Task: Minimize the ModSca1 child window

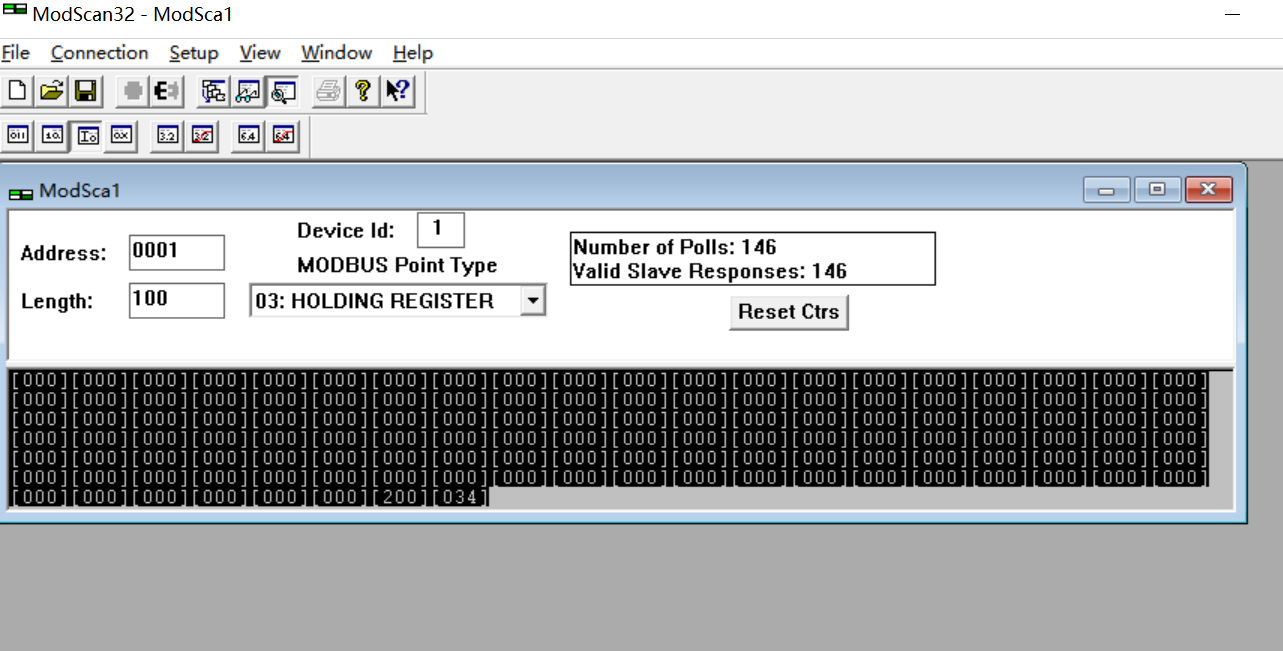Action: pyautogui.click(x=1107, y=189)
